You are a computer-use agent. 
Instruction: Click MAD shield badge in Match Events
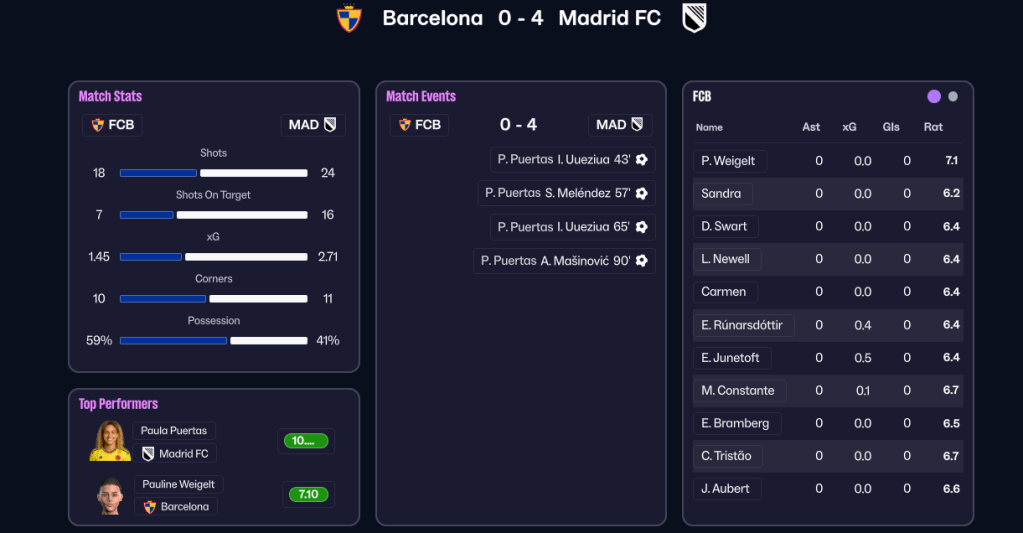[637, 125]
